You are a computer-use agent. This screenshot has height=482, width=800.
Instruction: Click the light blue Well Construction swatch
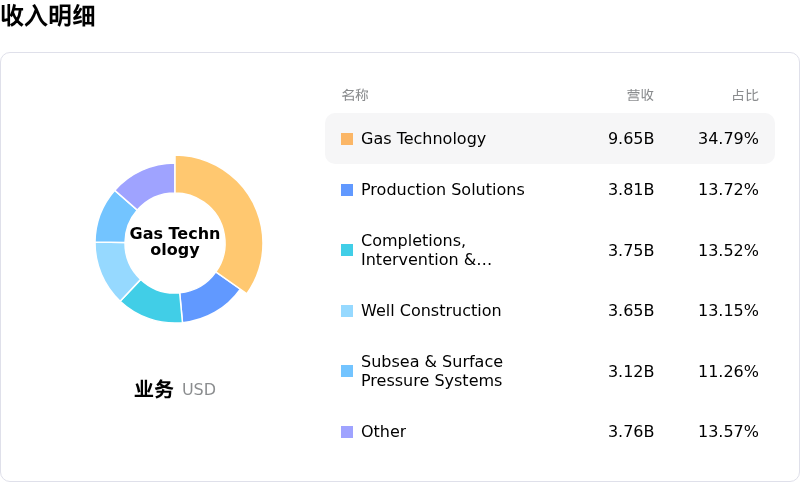coord(347,311)
